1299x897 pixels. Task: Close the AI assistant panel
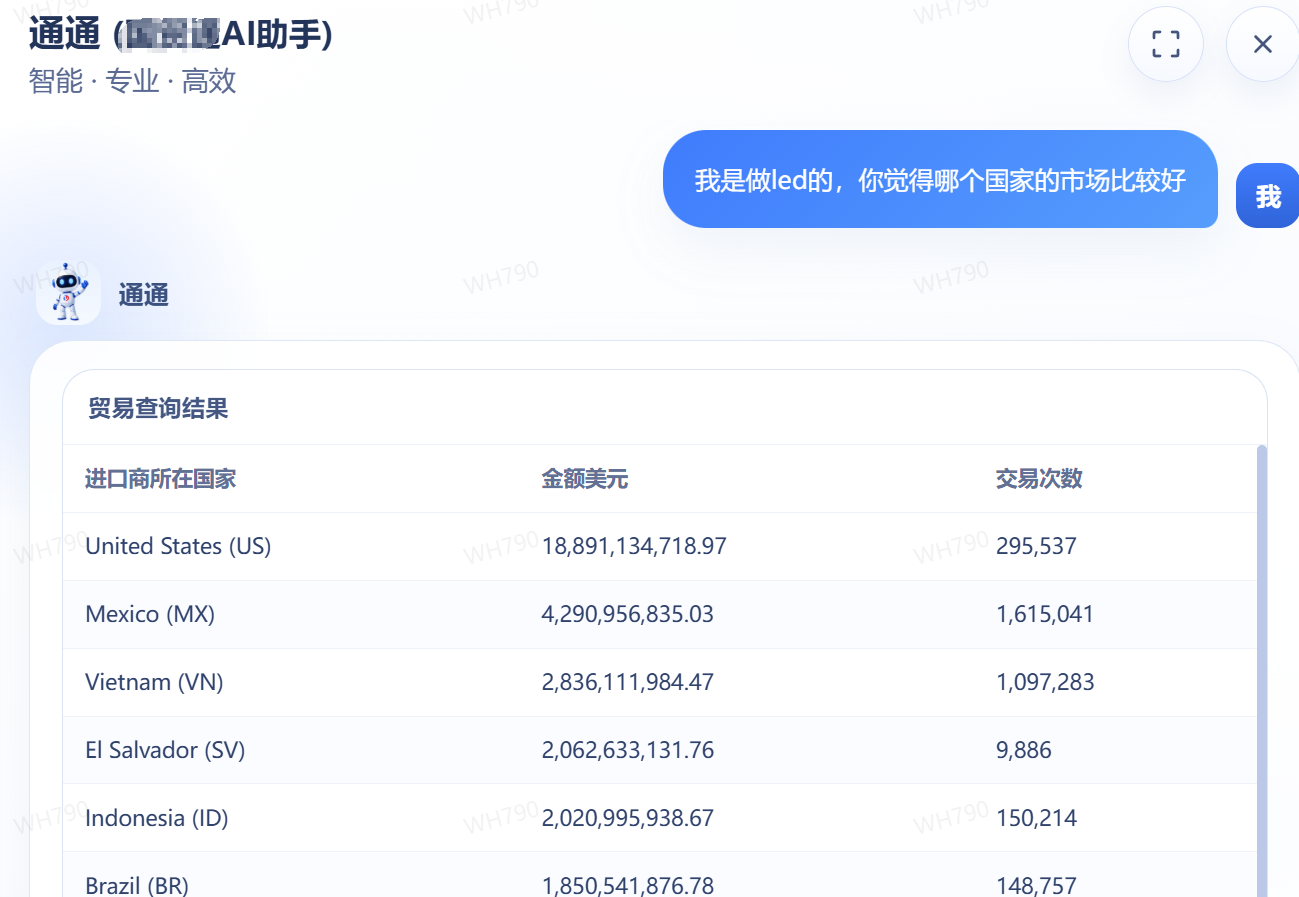(1262, 44)
